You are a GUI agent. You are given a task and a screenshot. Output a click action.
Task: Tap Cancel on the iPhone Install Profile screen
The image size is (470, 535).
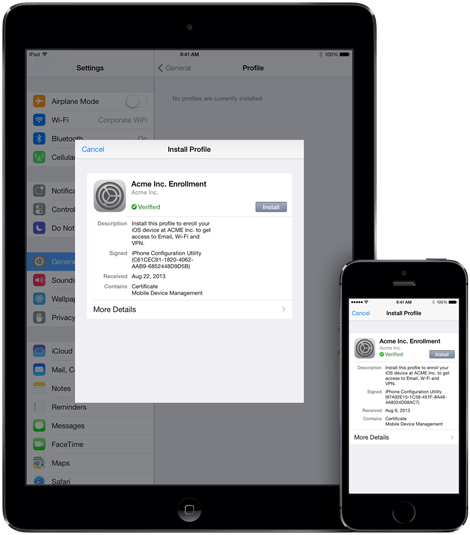[x=360, y=313]
